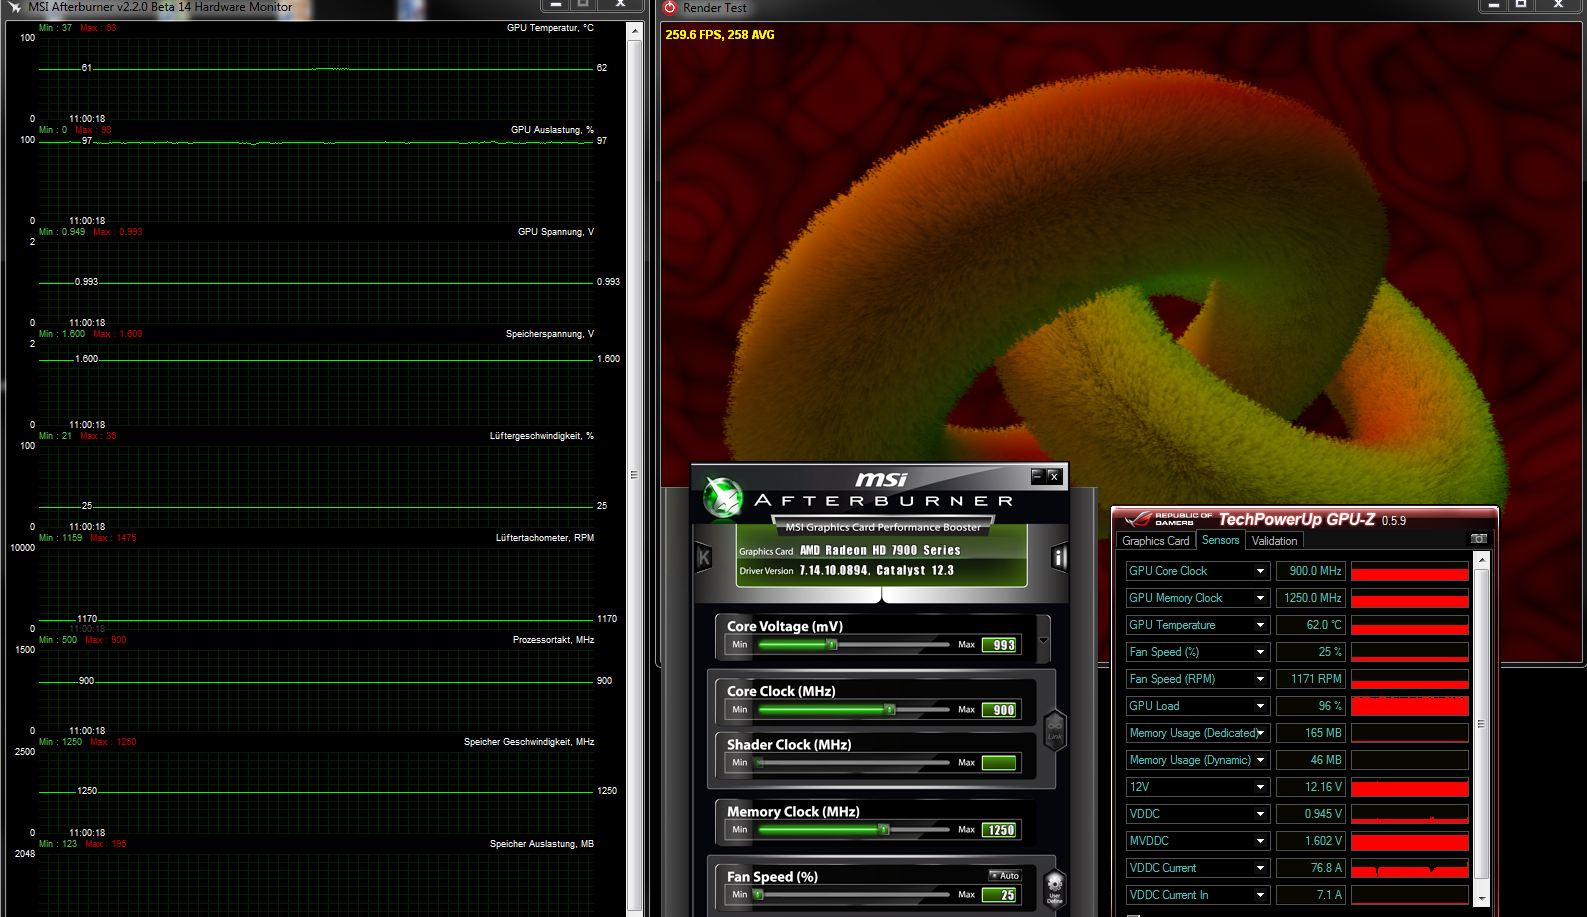Viewport: 1587px width, 917px height.
Task: Click the Fan Speed value field 25
Action: pyautogui.click(x=999, y=895)
